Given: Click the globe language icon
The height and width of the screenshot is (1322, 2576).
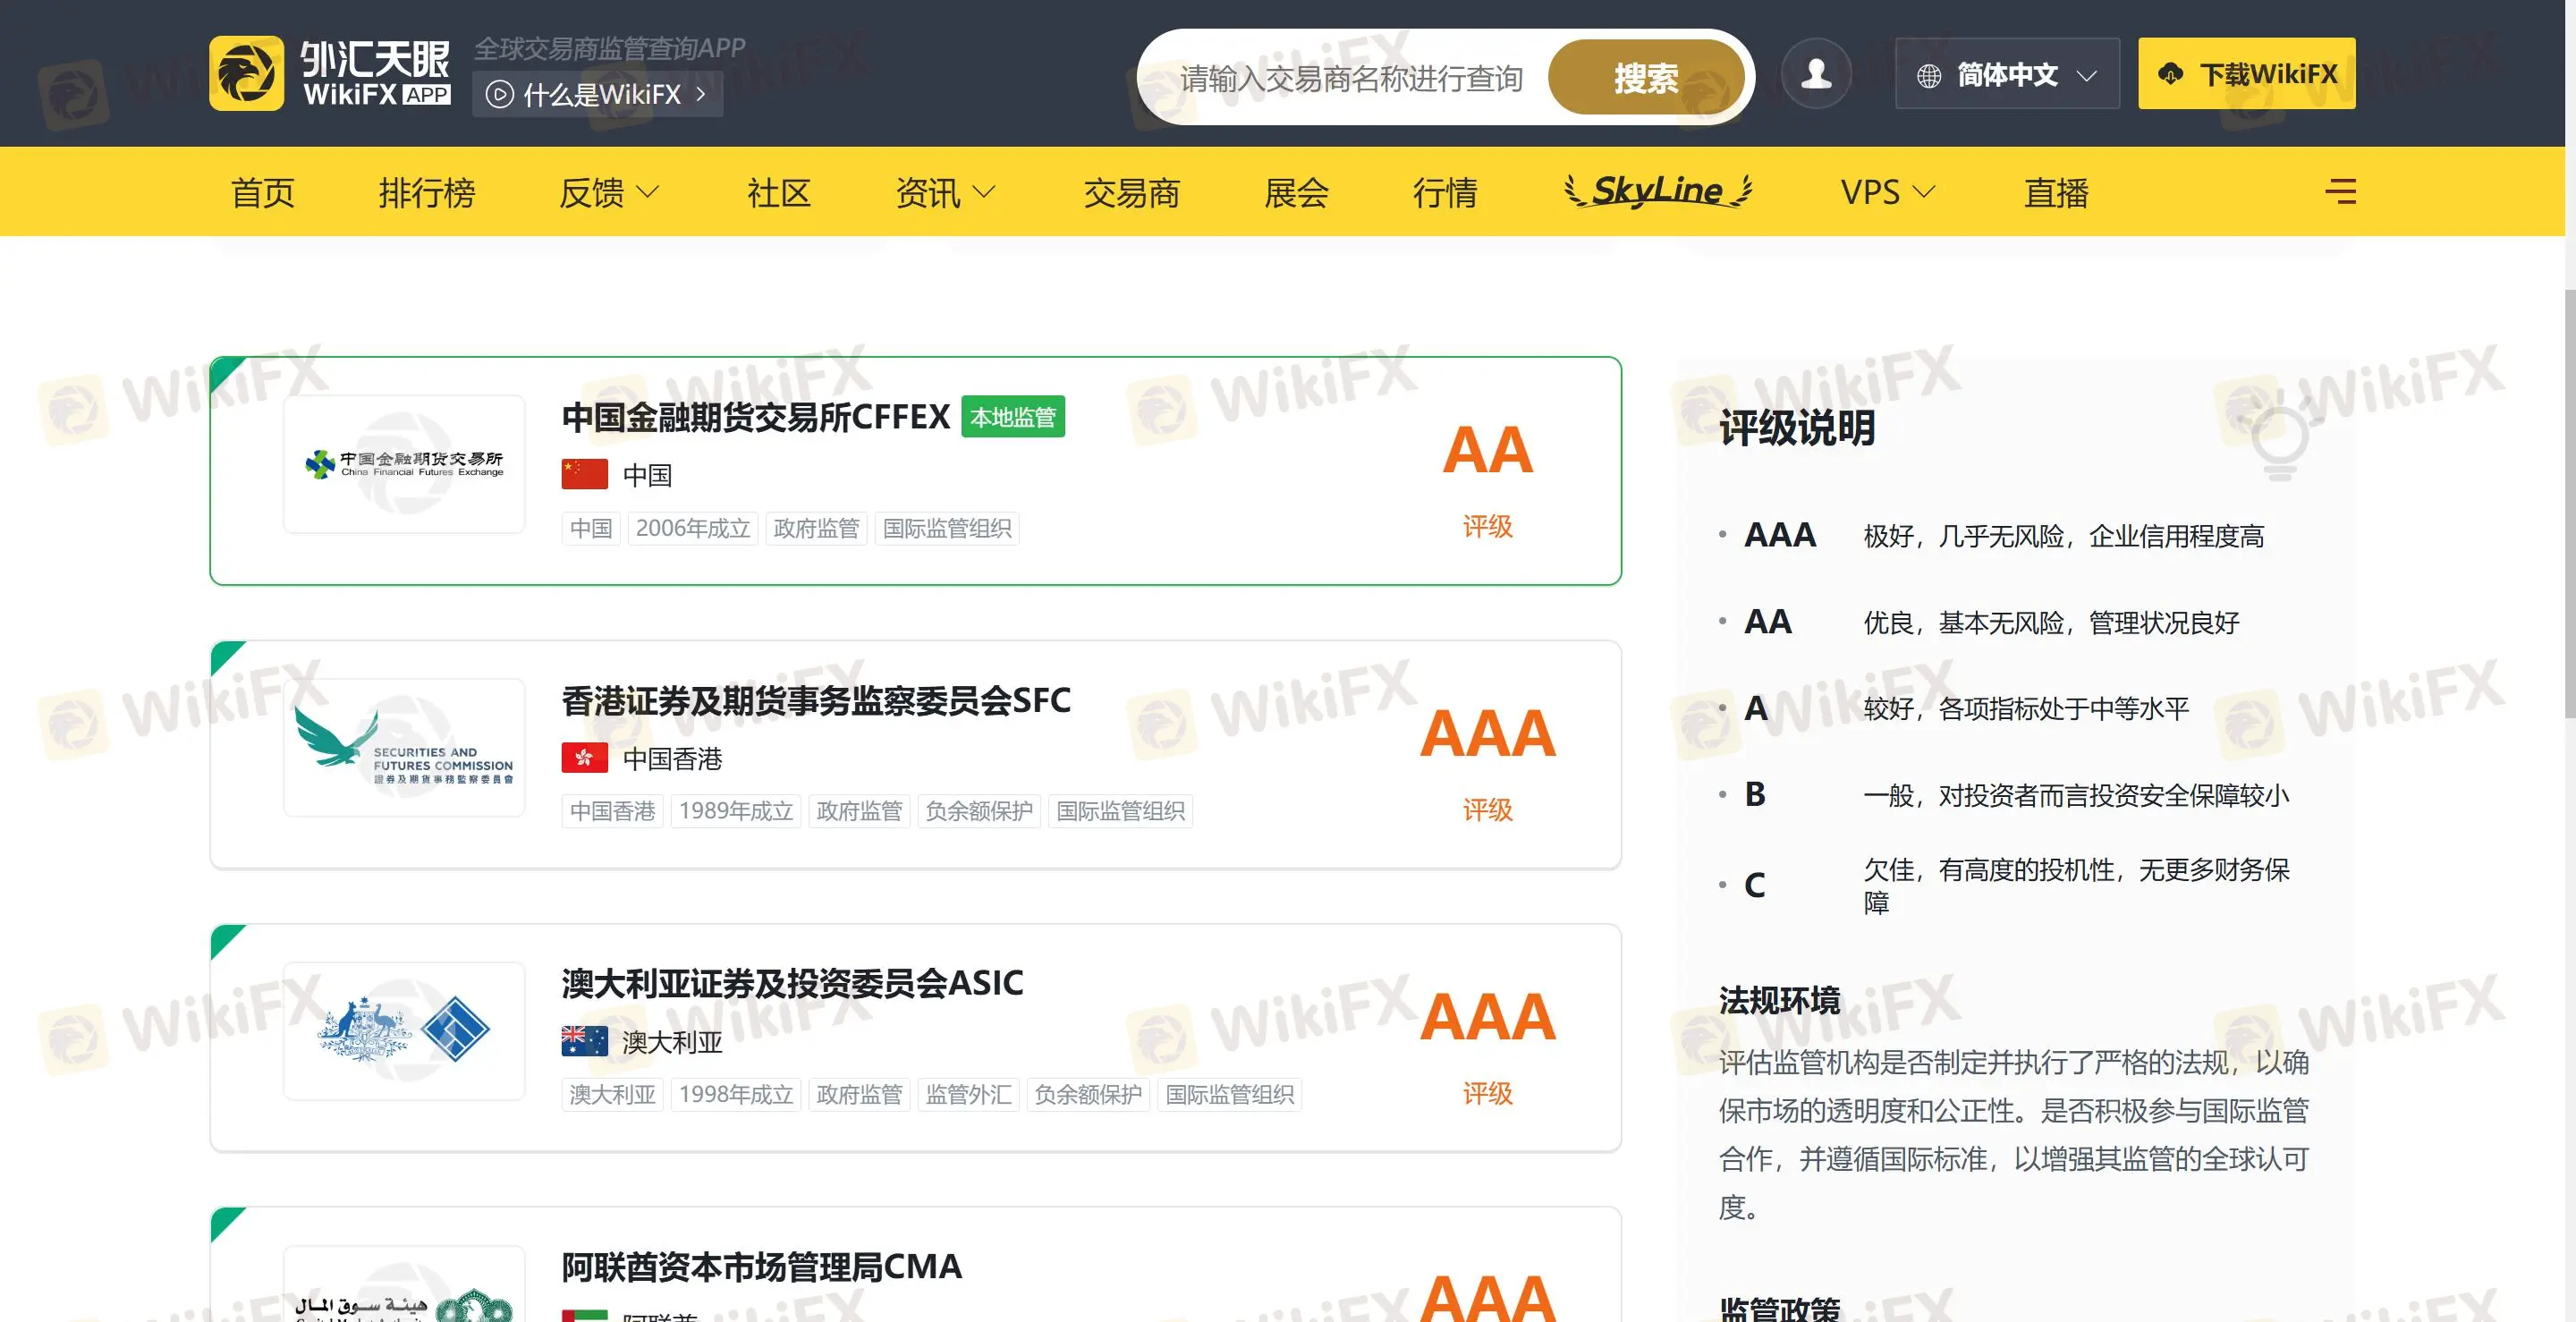Looking at the screenshot, I should tap(1929, 75).
